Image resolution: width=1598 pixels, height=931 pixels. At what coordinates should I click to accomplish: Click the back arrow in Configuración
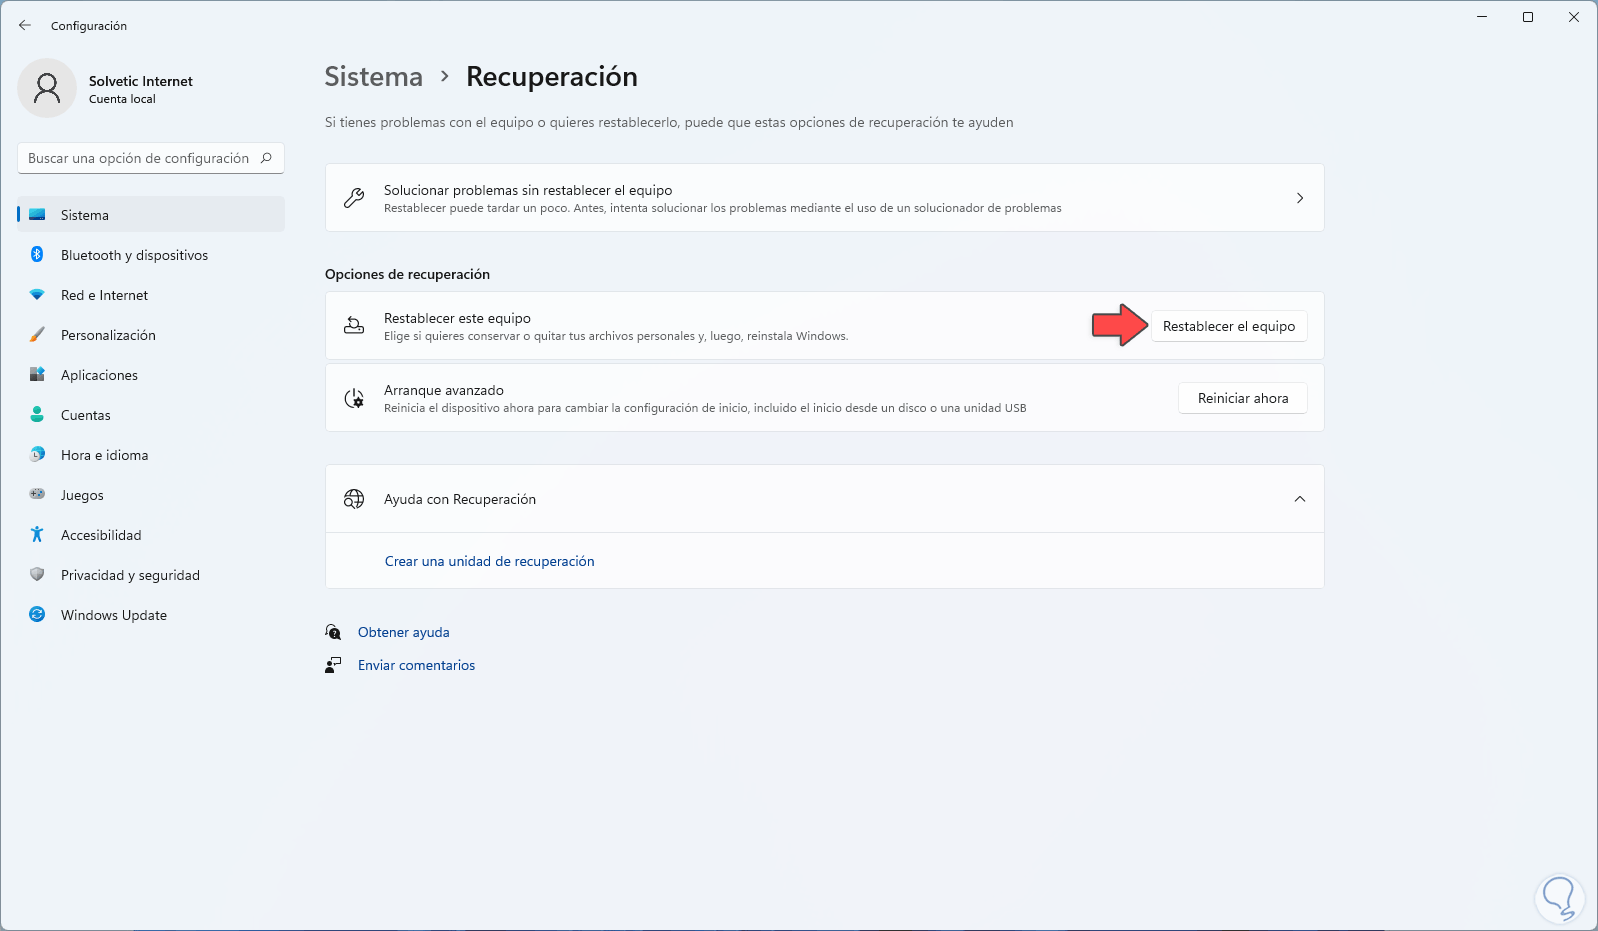25,26
